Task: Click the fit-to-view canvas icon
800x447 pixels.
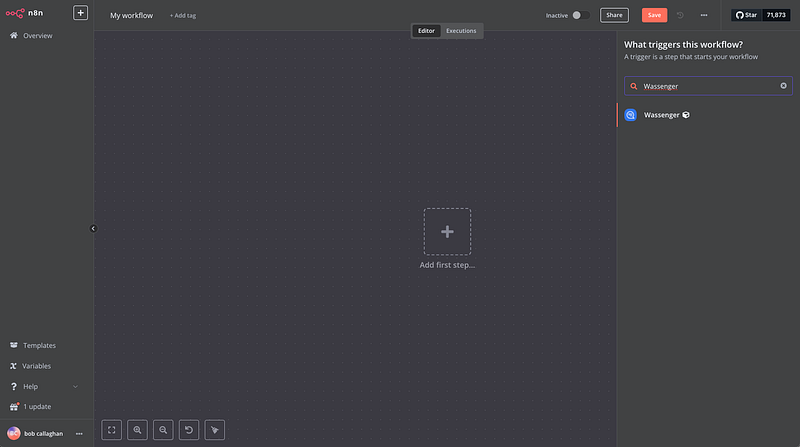Action: point(112,430)
